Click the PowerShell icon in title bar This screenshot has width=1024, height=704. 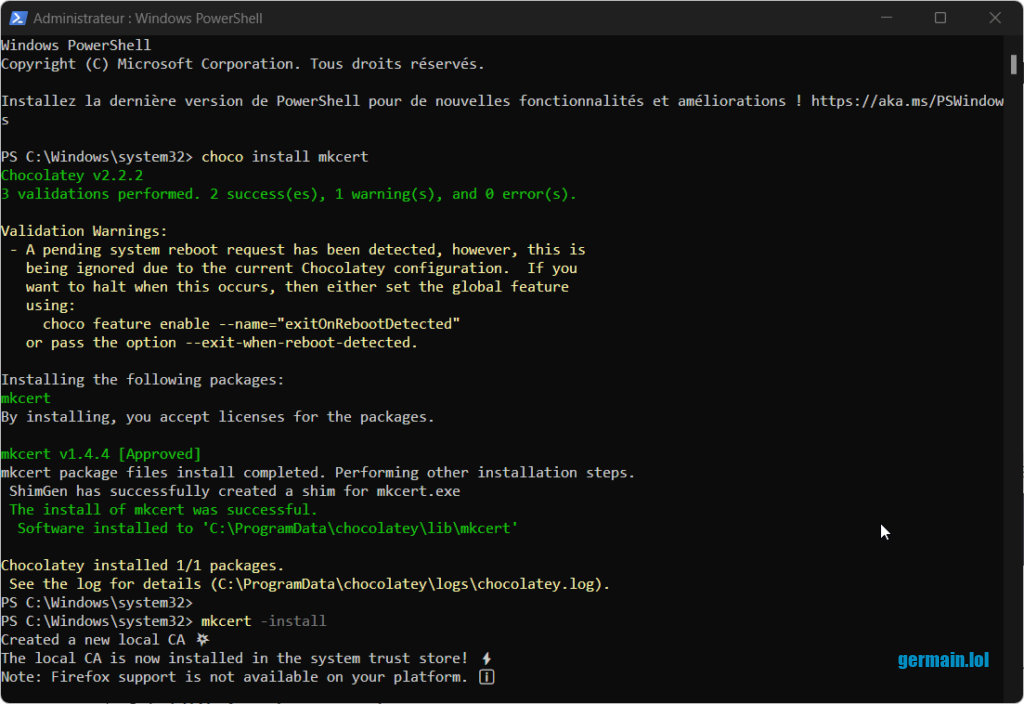click(16, 18)
